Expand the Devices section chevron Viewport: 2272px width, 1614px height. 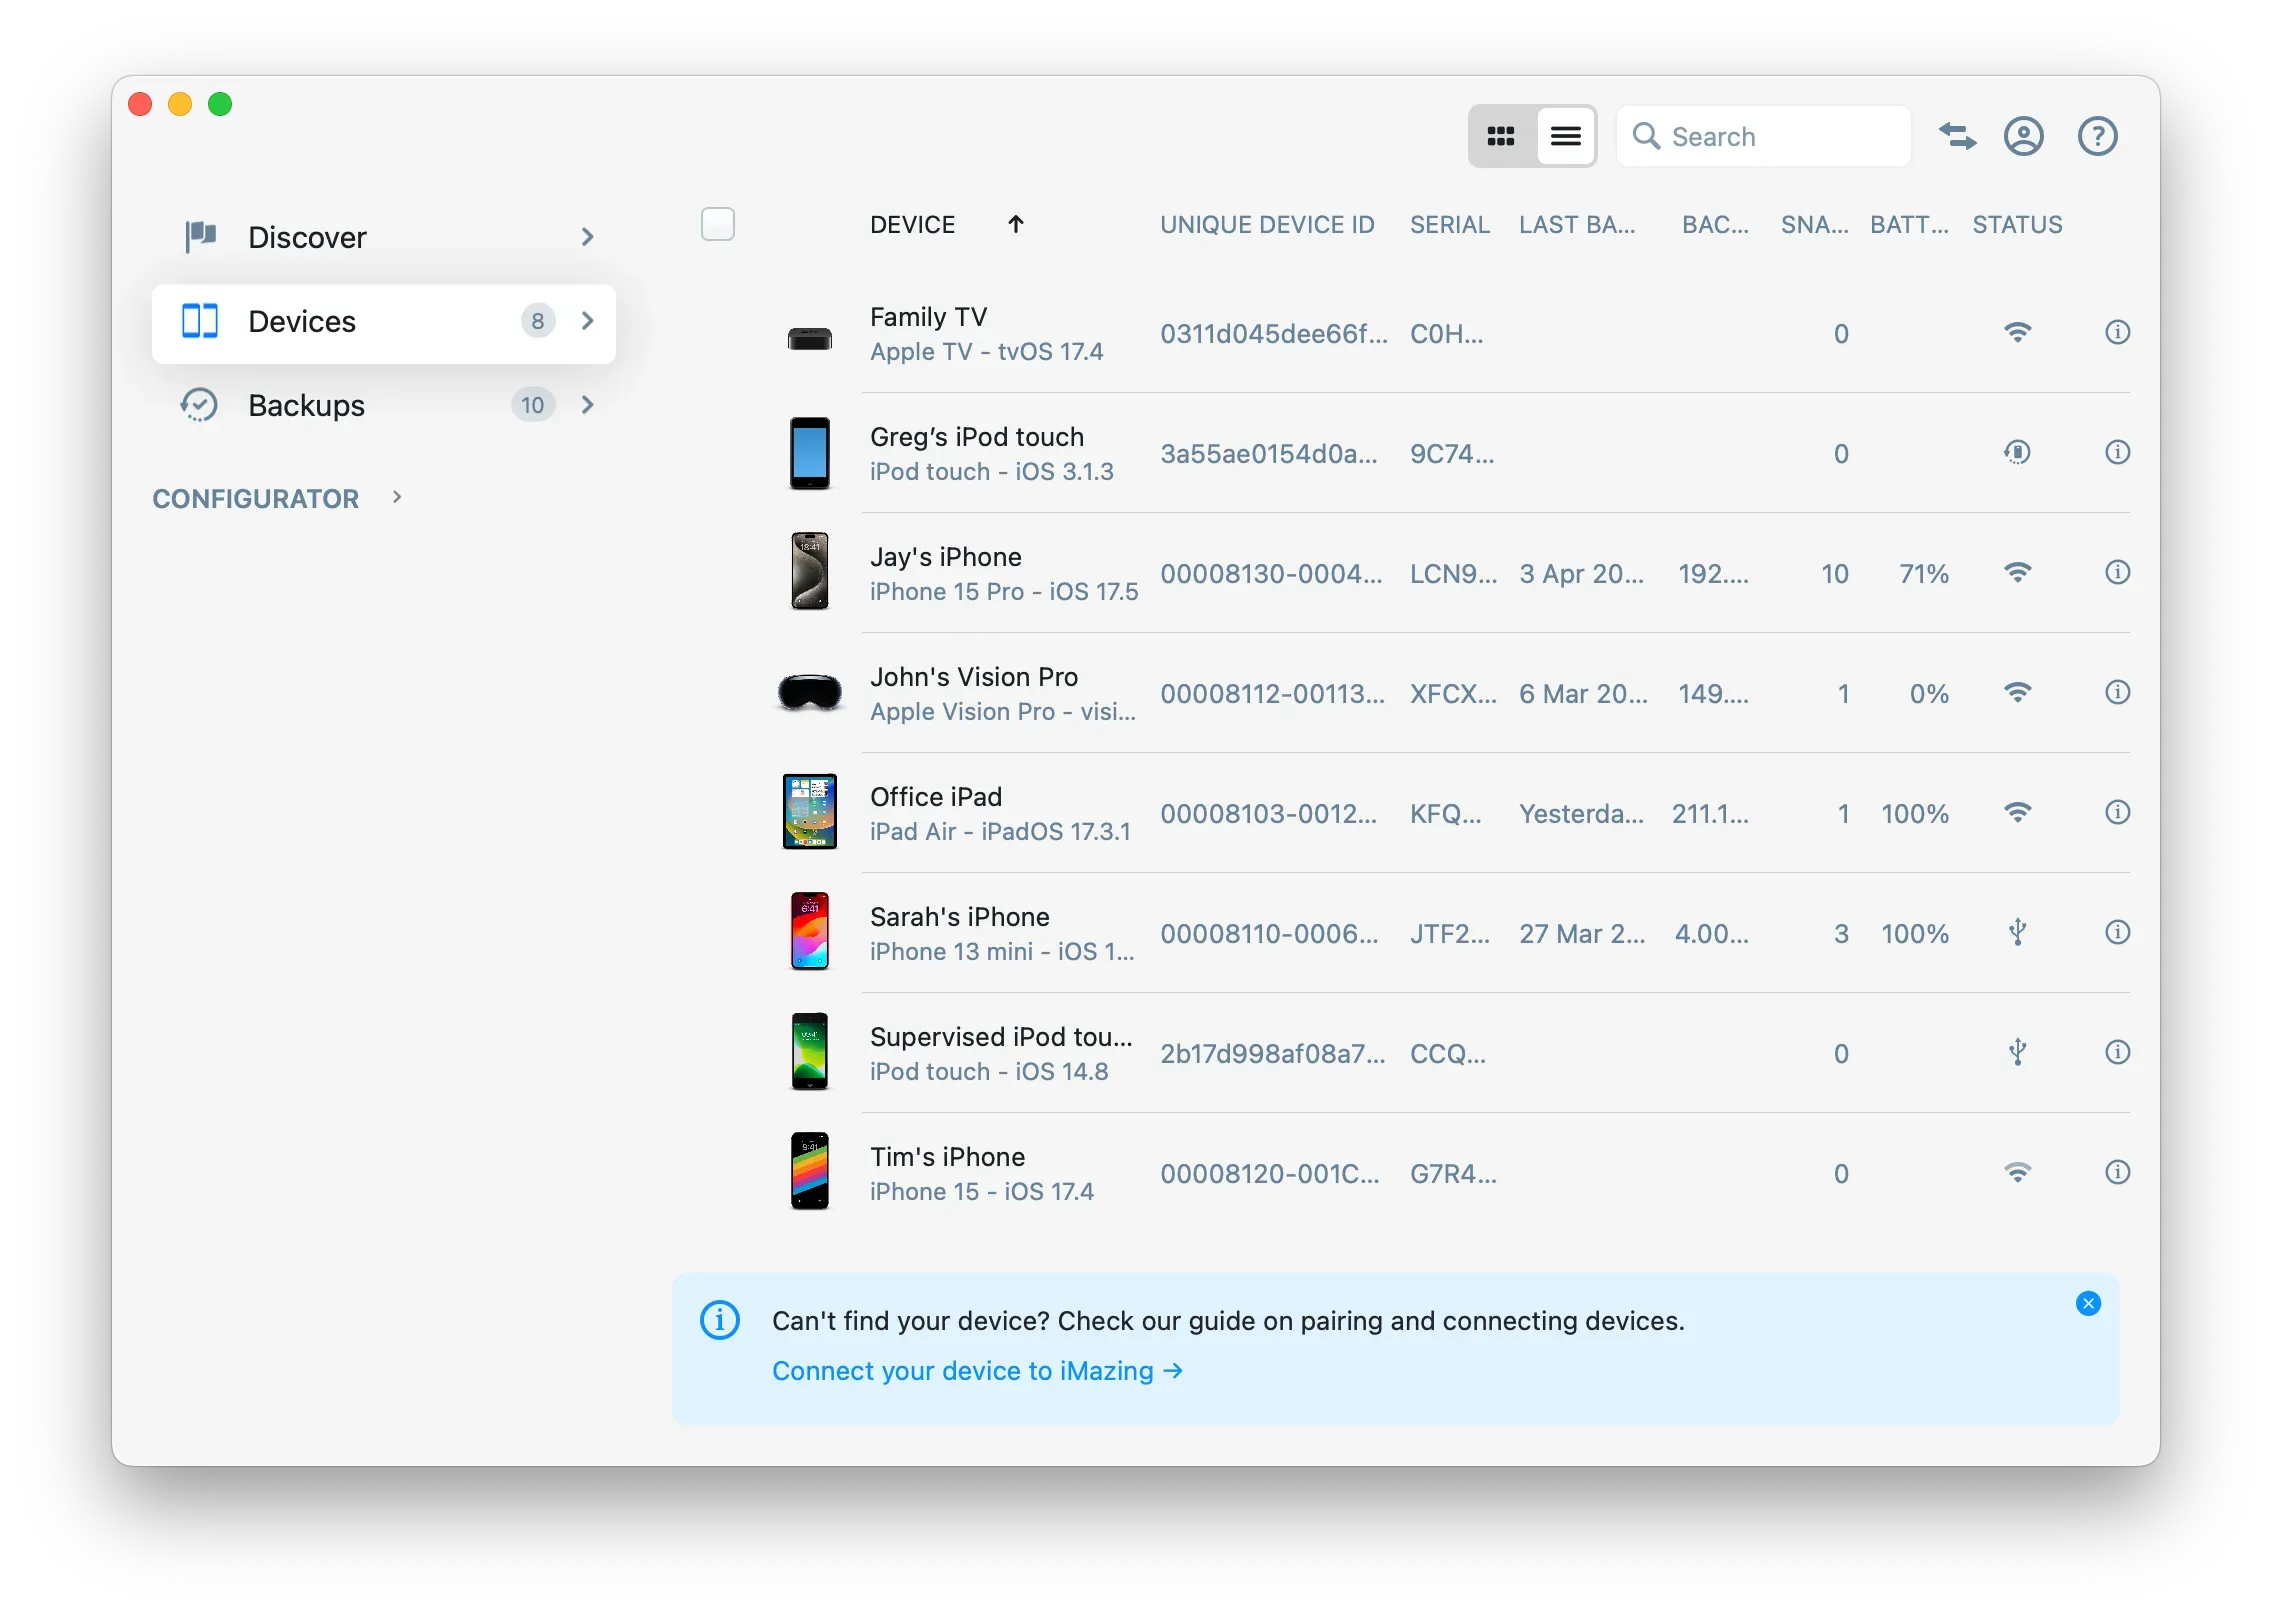[x=587, y=322]
